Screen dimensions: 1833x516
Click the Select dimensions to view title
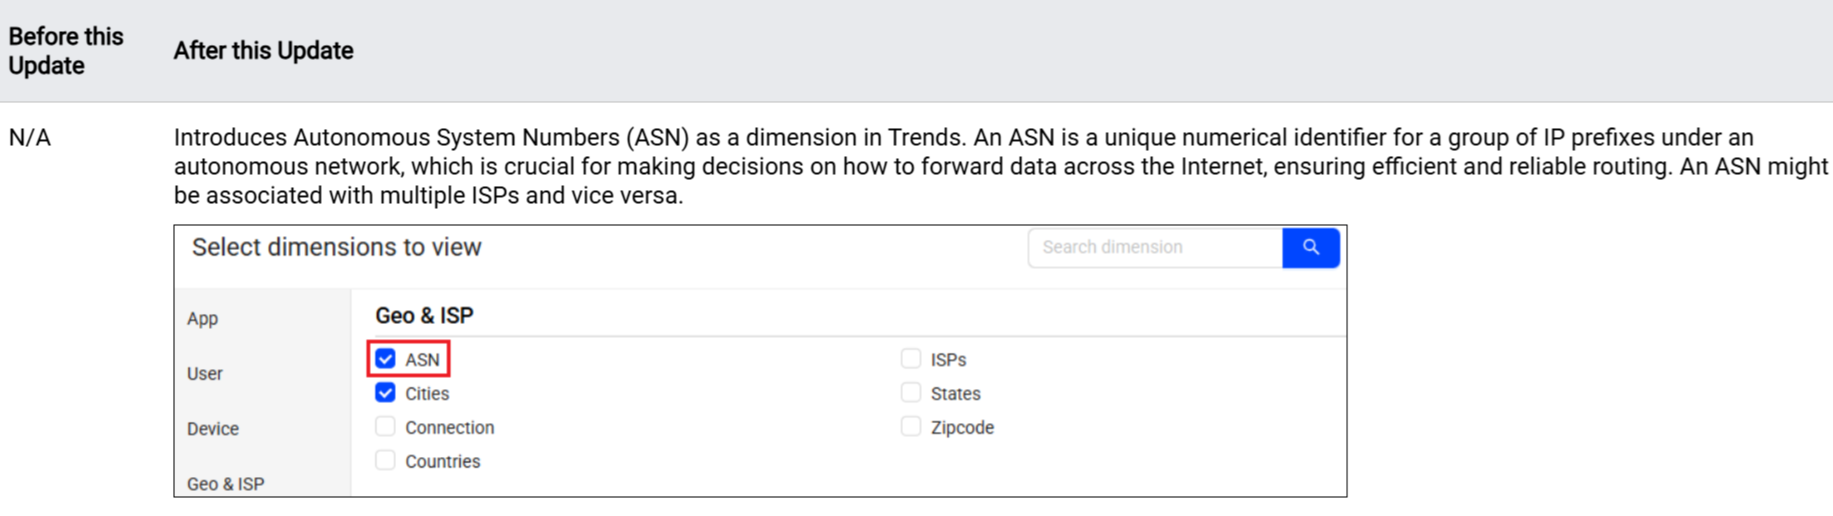337,247
